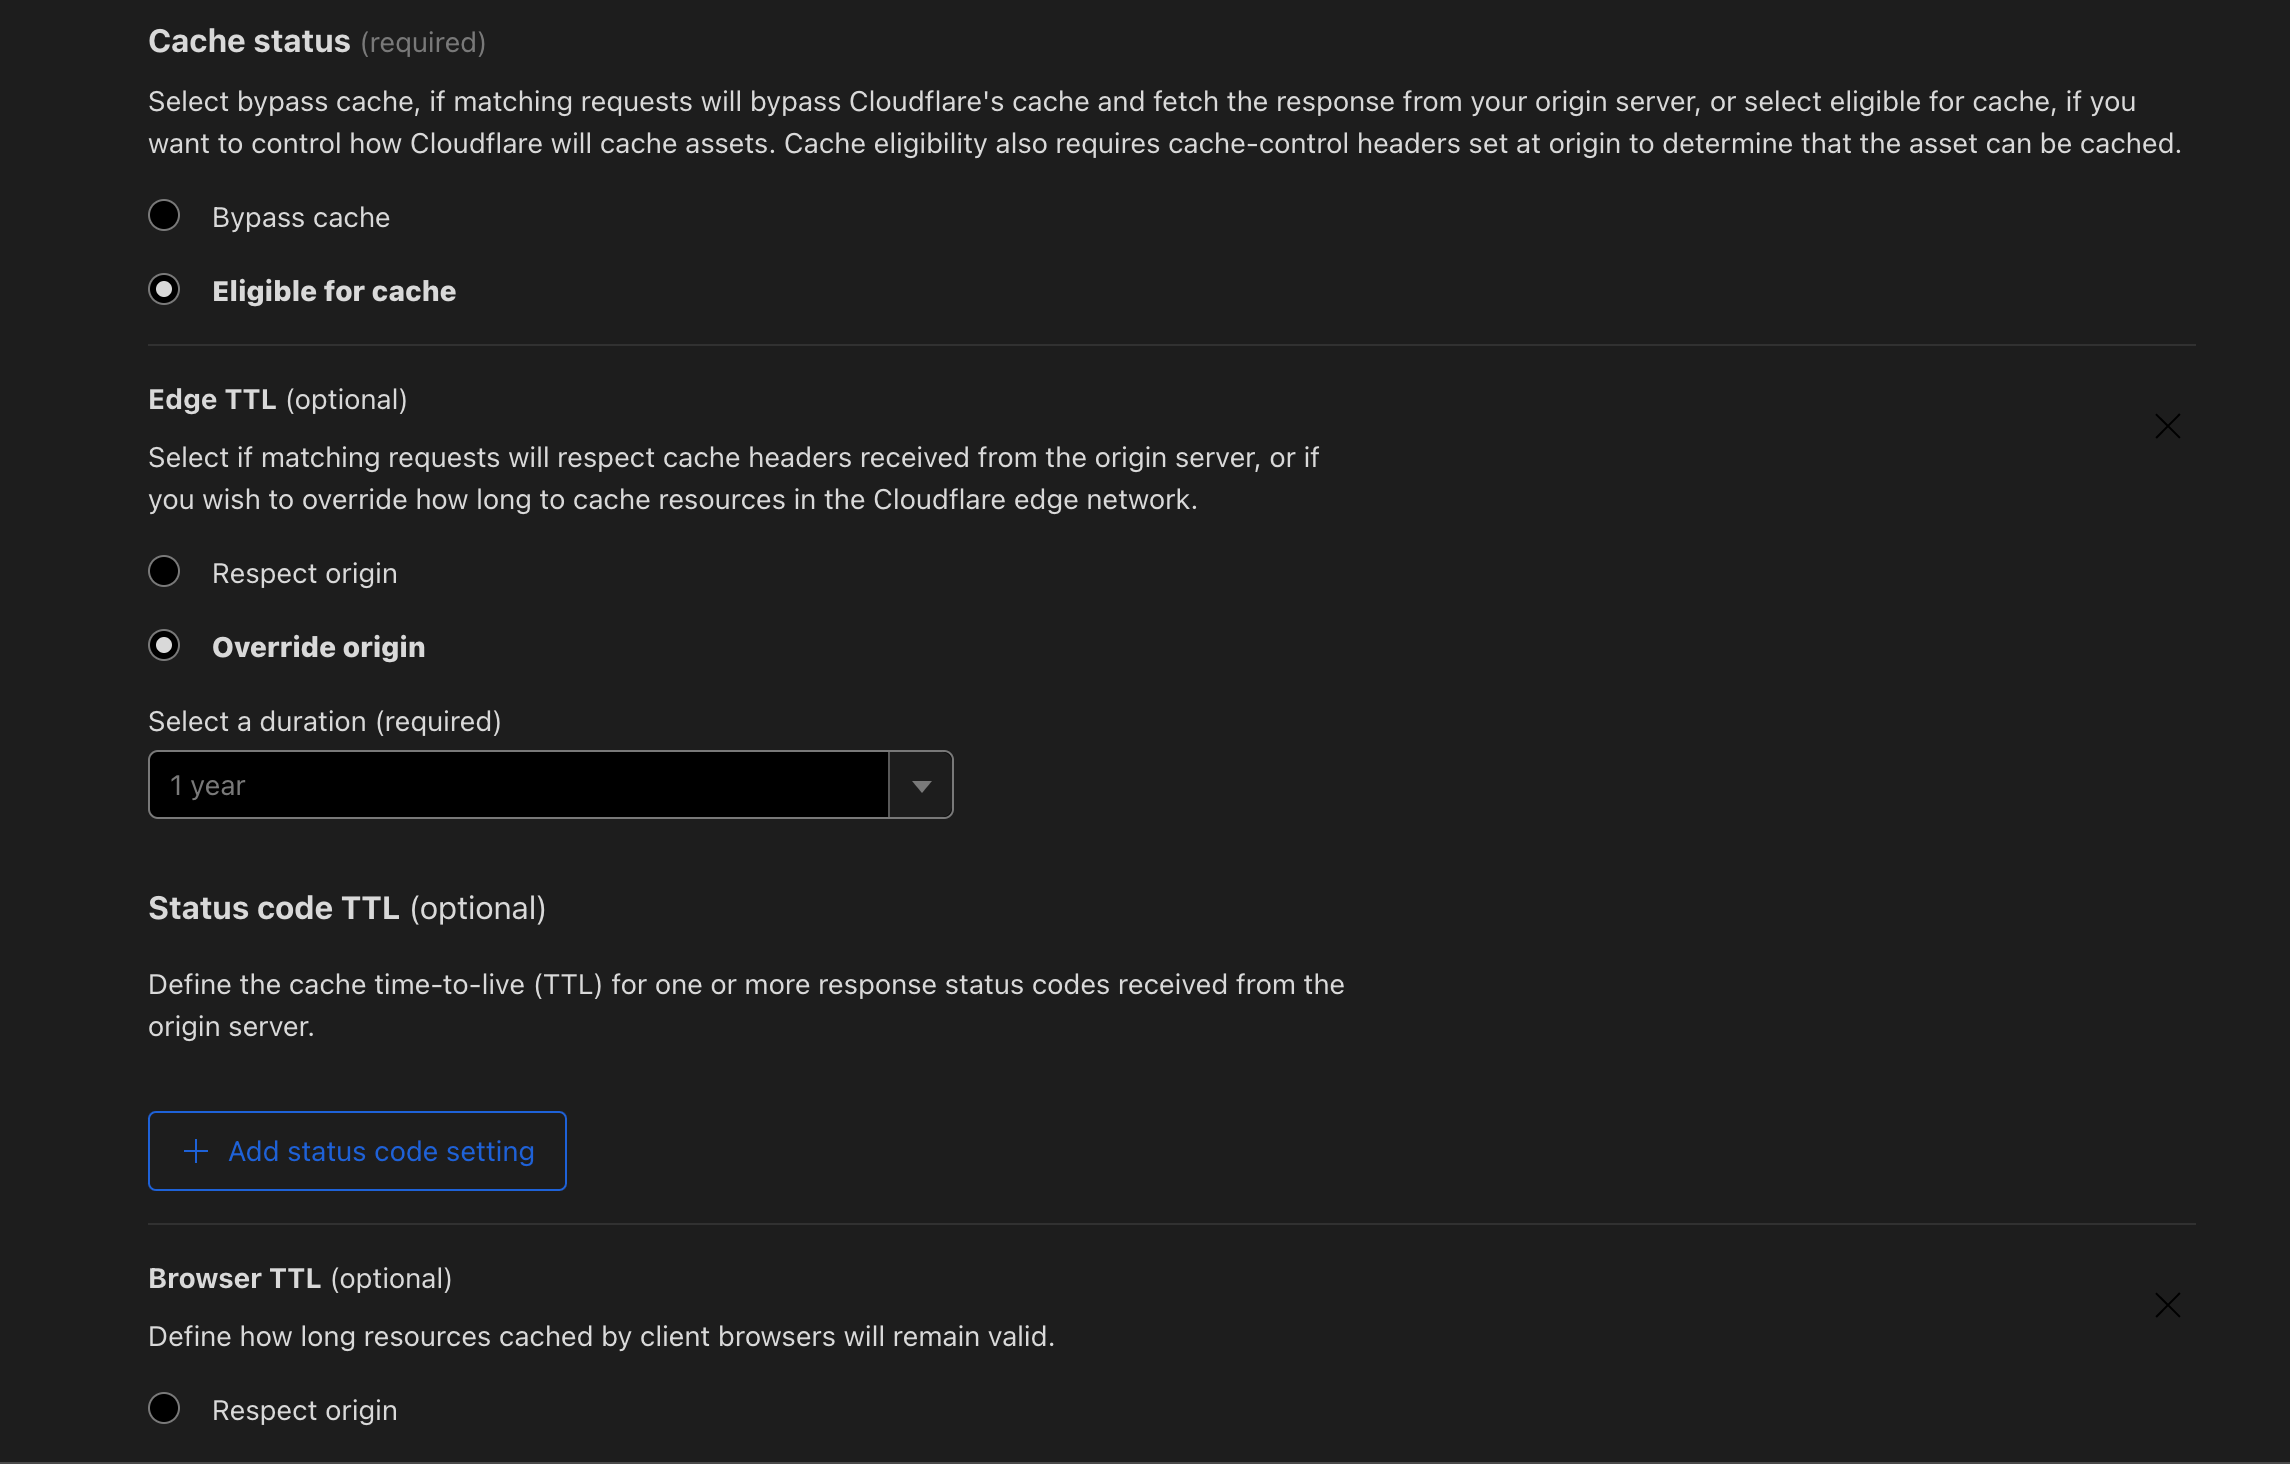Screen dimensions: 2290x1464
Task: Choose Respect origin under Edge TTL
Action: tap(164, 571)
